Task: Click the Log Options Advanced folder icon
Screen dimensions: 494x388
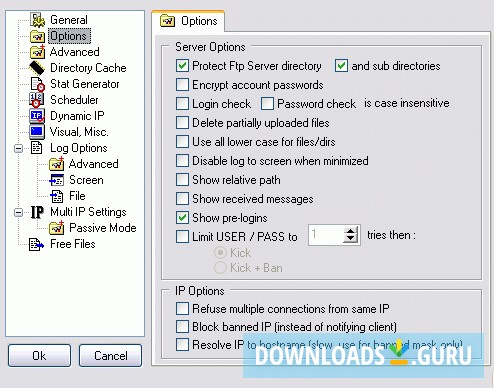Action: (56, 164)
